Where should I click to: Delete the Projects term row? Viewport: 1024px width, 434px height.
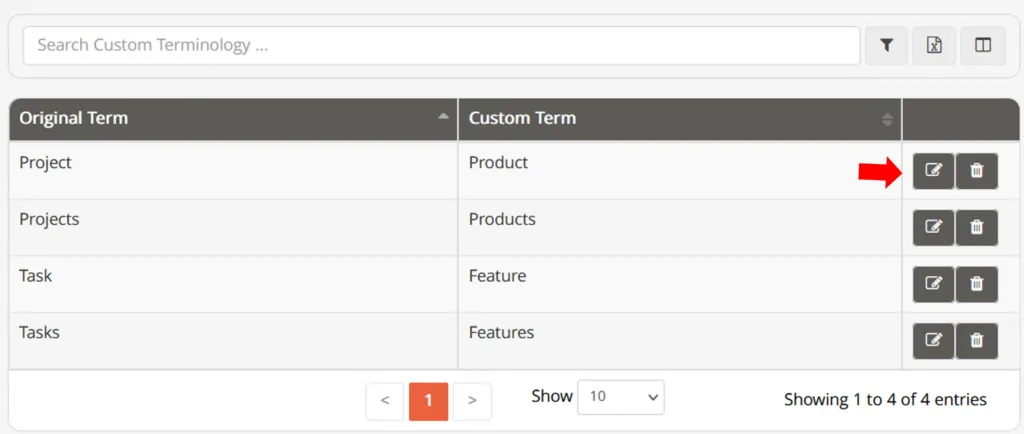pyautogui.click(x=976, y=227)
